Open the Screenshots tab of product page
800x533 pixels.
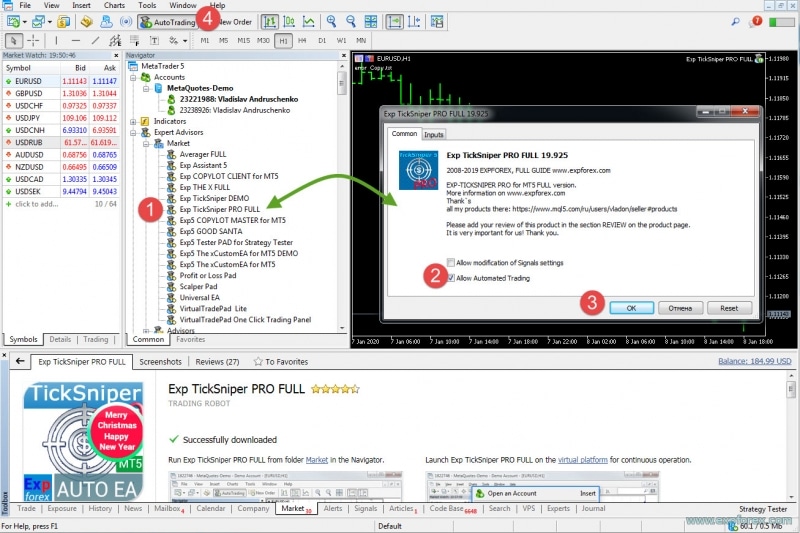(160, 362)
